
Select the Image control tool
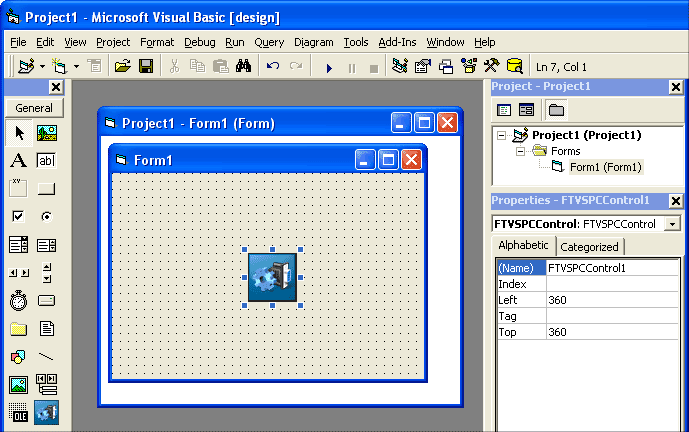point(18,385)
